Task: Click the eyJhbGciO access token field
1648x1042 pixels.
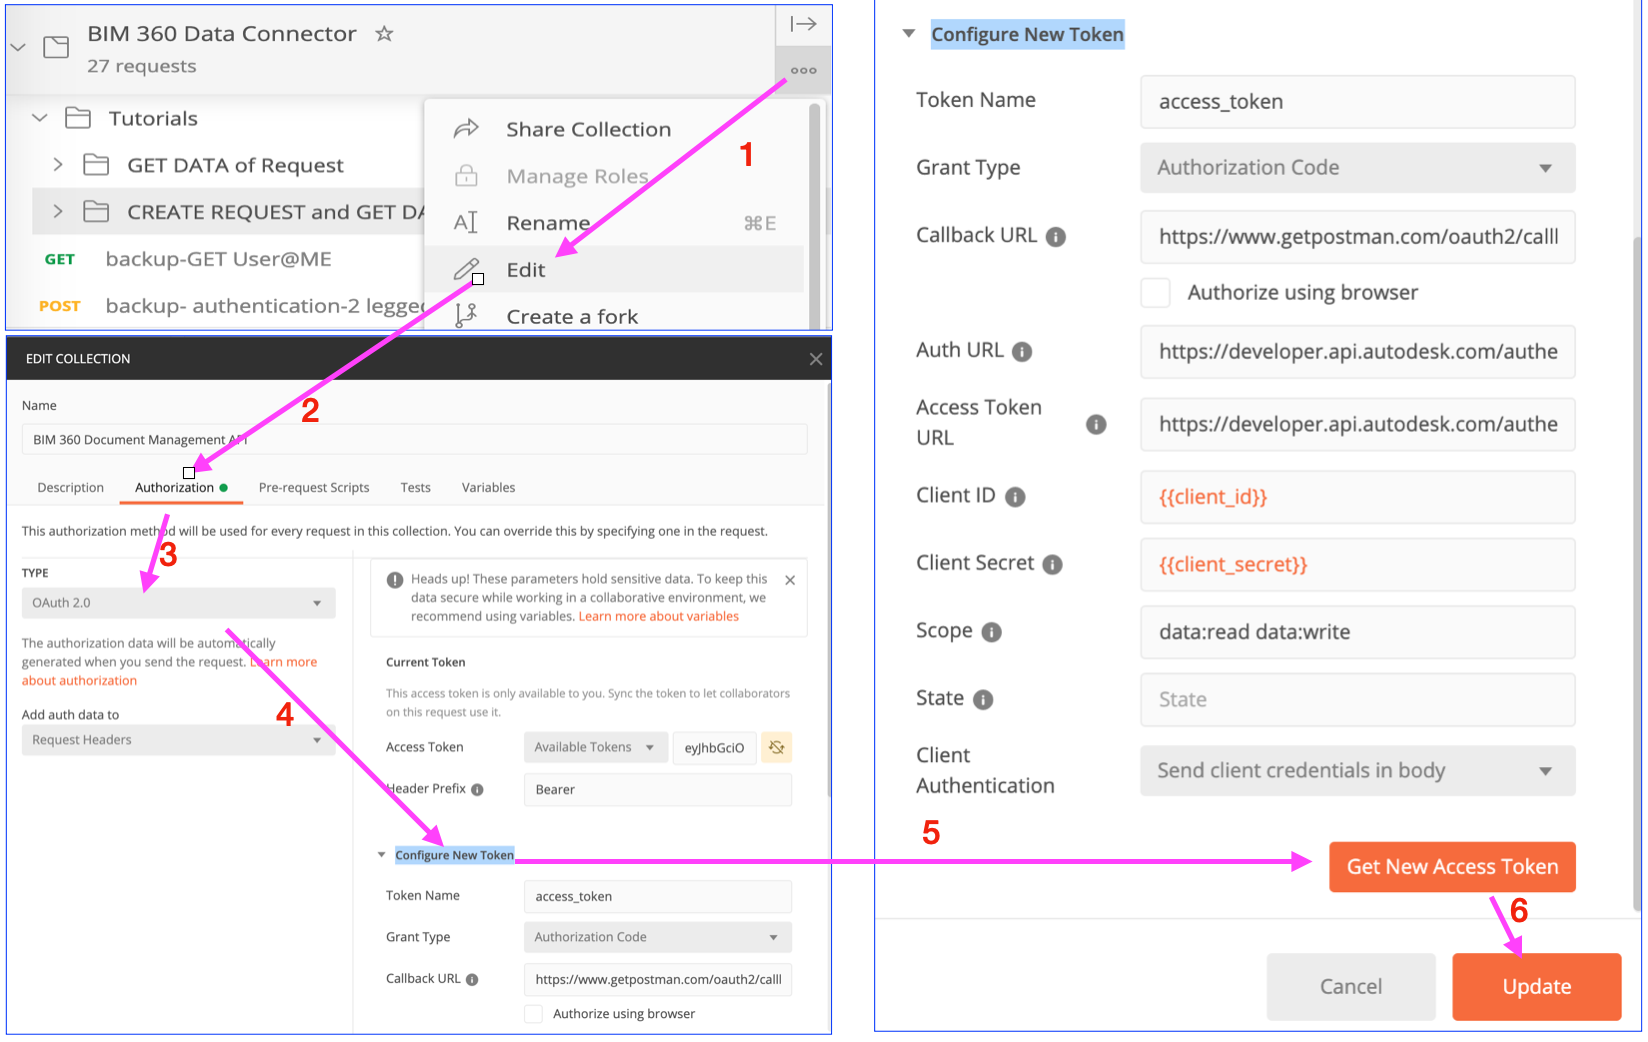Action: pos(714,747)
